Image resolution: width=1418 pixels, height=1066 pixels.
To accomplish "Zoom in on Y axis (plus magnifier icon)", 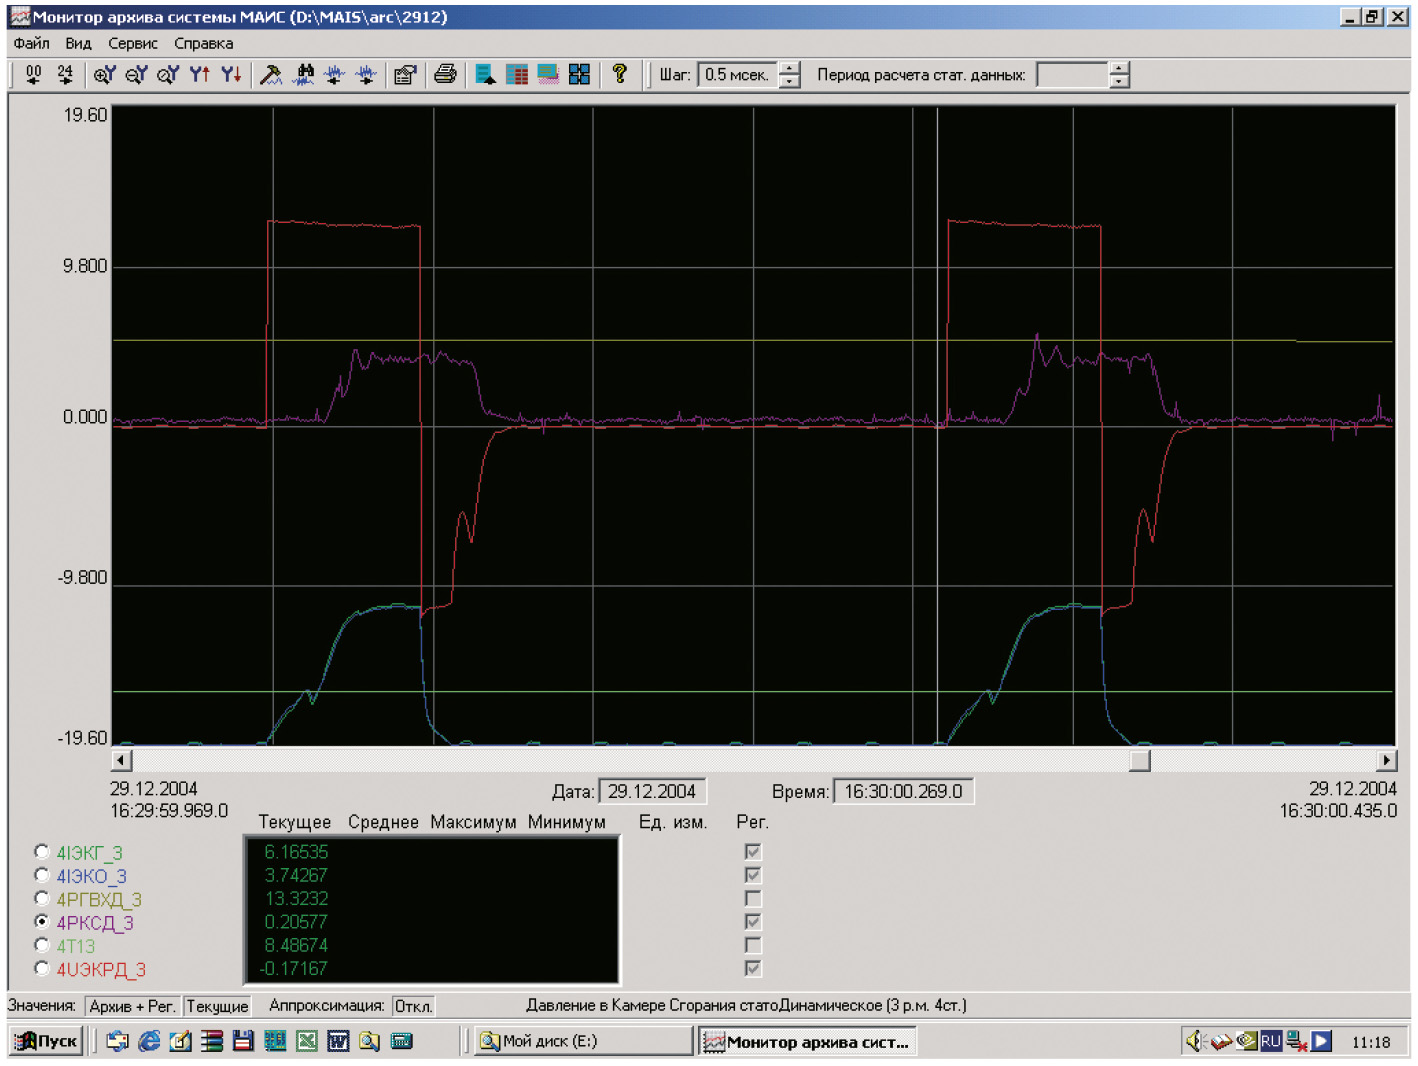I will pos(104,74).
